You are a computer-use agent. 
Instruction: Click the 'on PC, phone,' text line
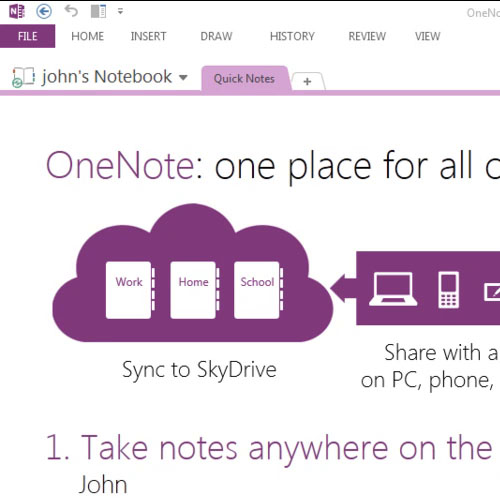point(427,380)
